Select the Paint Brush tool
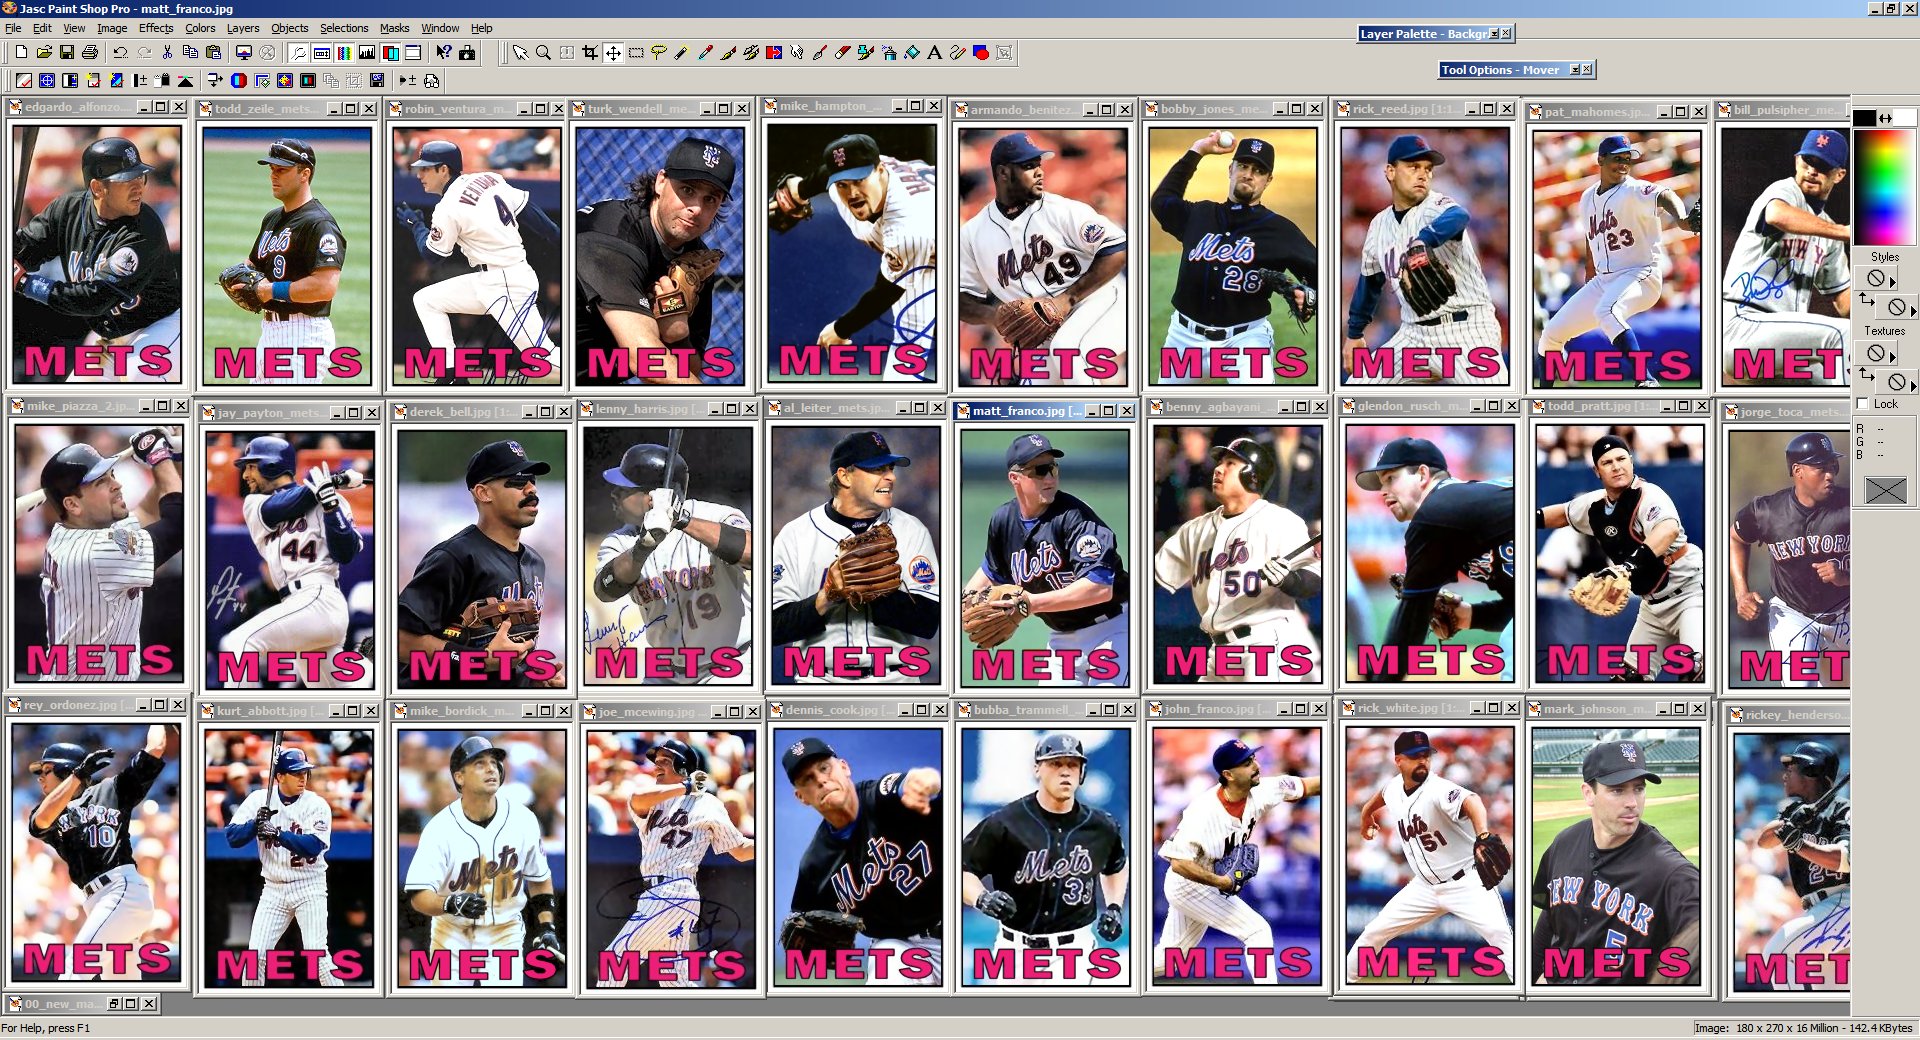This screenshot has width=1920, height=1040. pos(728,53)
